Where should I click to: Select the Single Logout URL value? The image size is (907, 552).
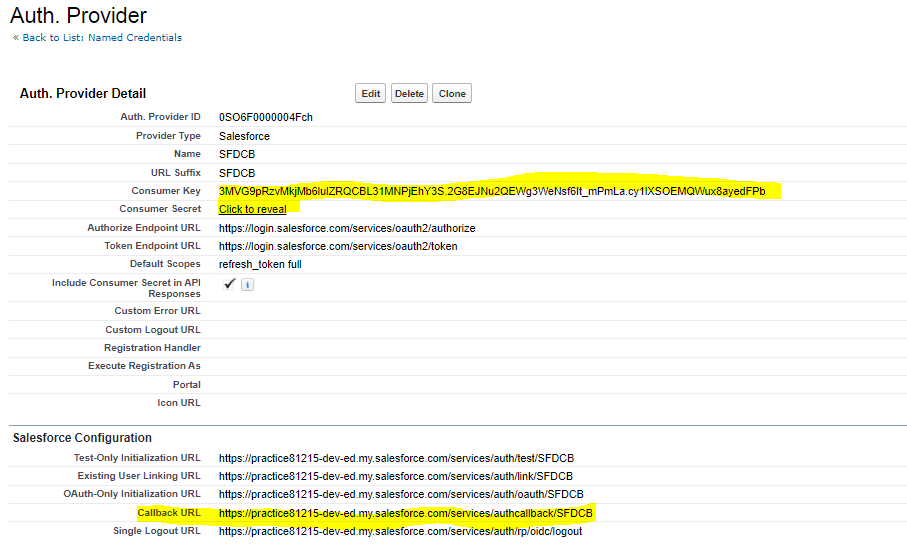point(400,531)
